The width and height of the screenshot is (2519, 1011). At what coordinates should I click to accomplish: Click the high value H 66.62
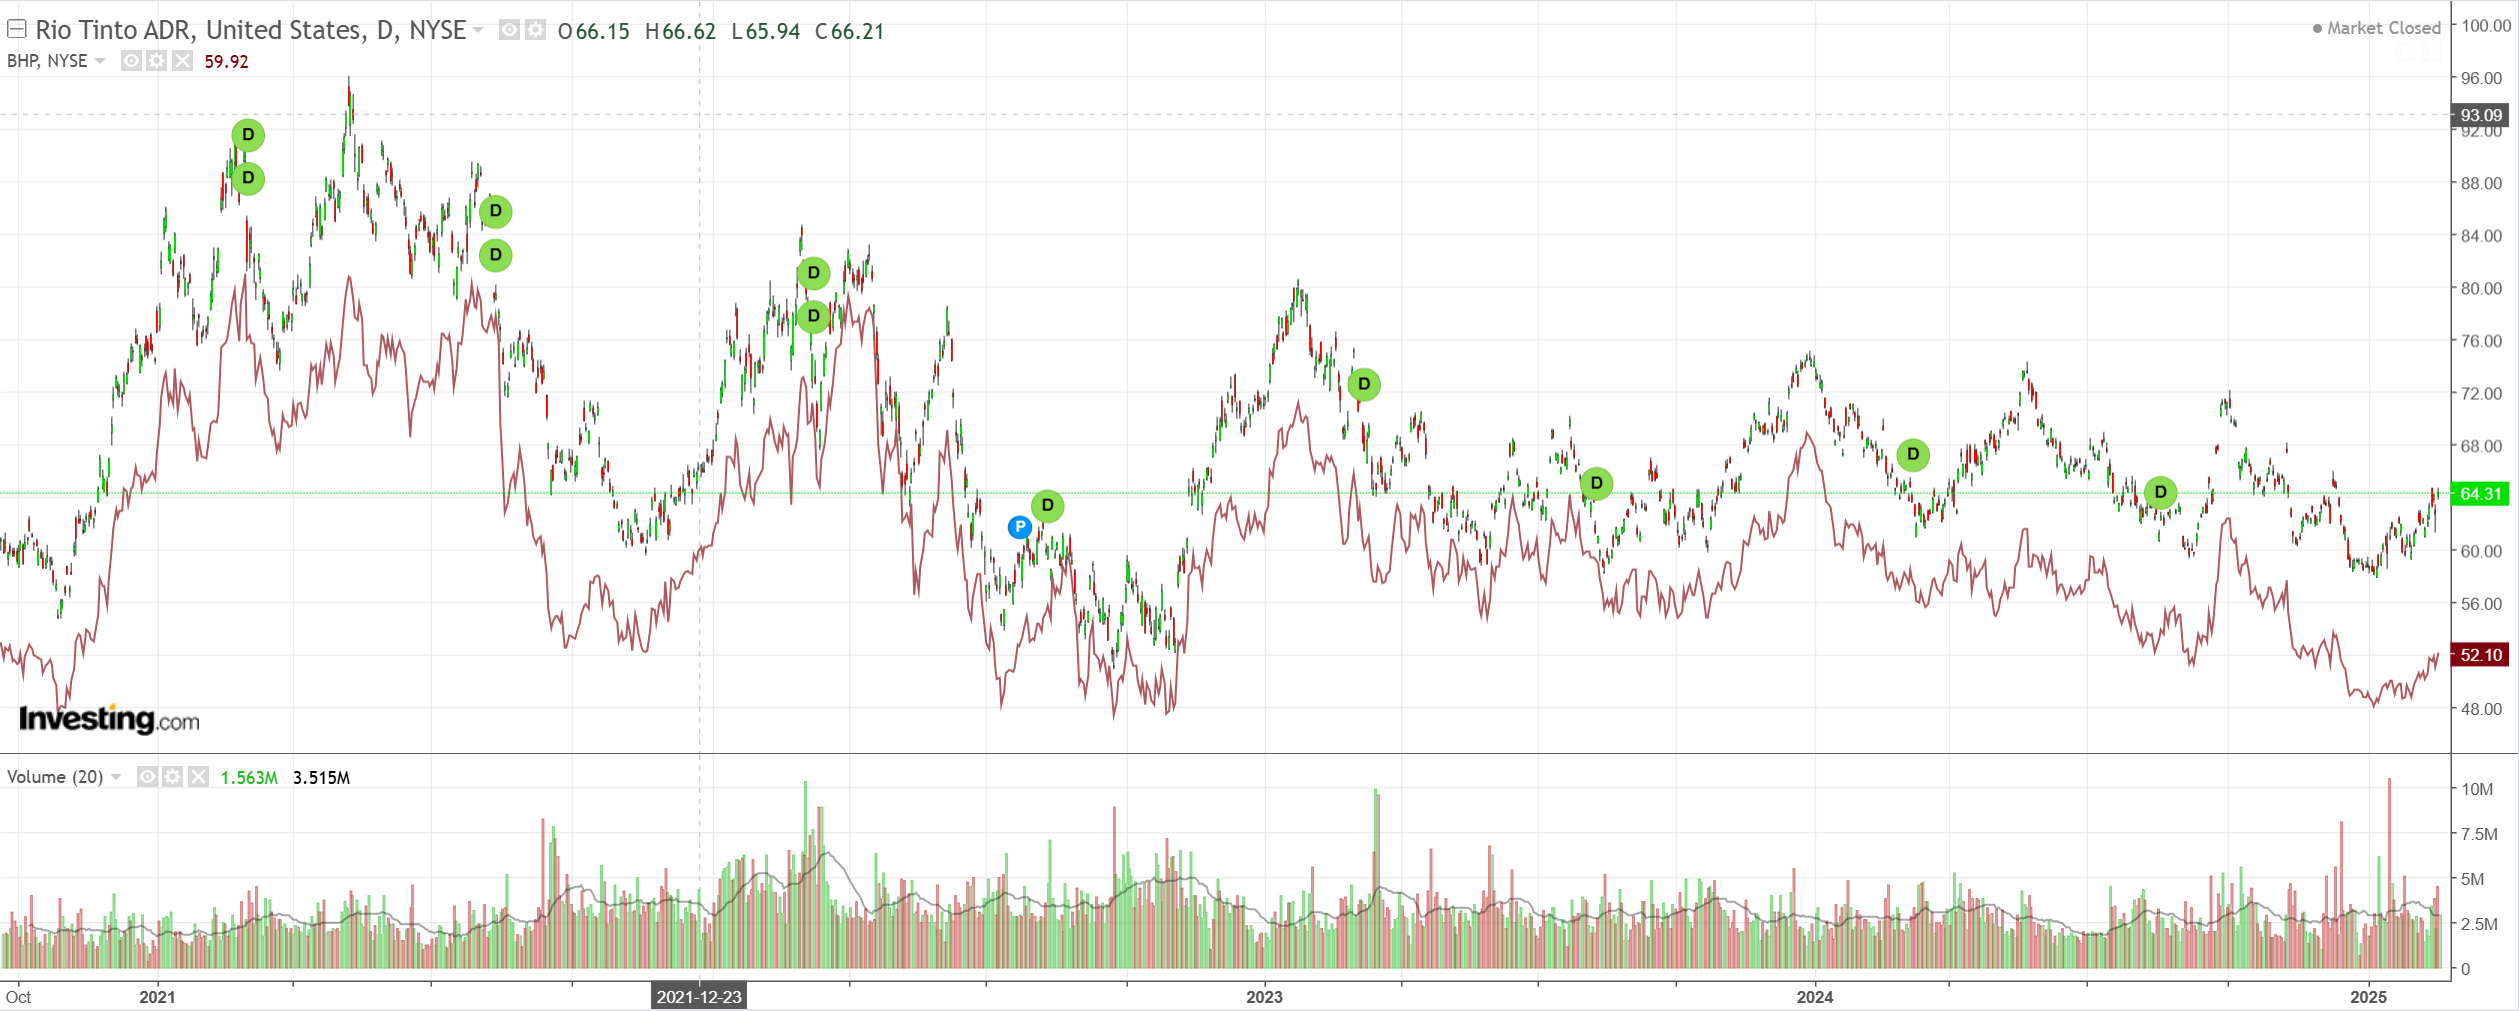click(681, 31)
